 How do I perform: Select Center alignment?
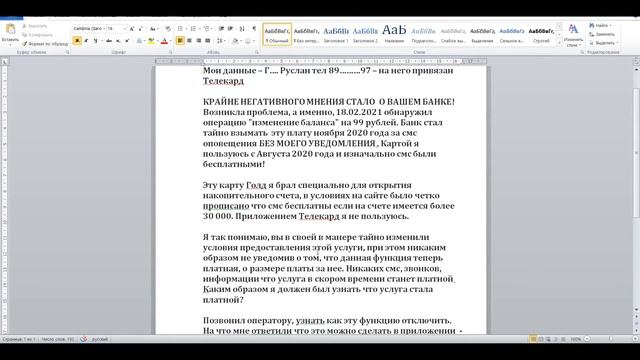(189, 41)
